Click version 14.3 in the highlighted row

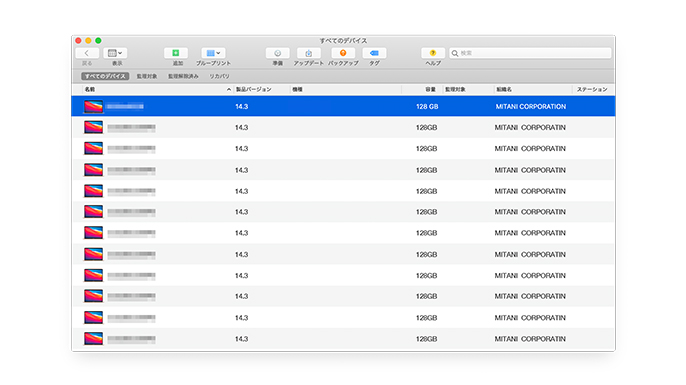(x=242, y=106)
